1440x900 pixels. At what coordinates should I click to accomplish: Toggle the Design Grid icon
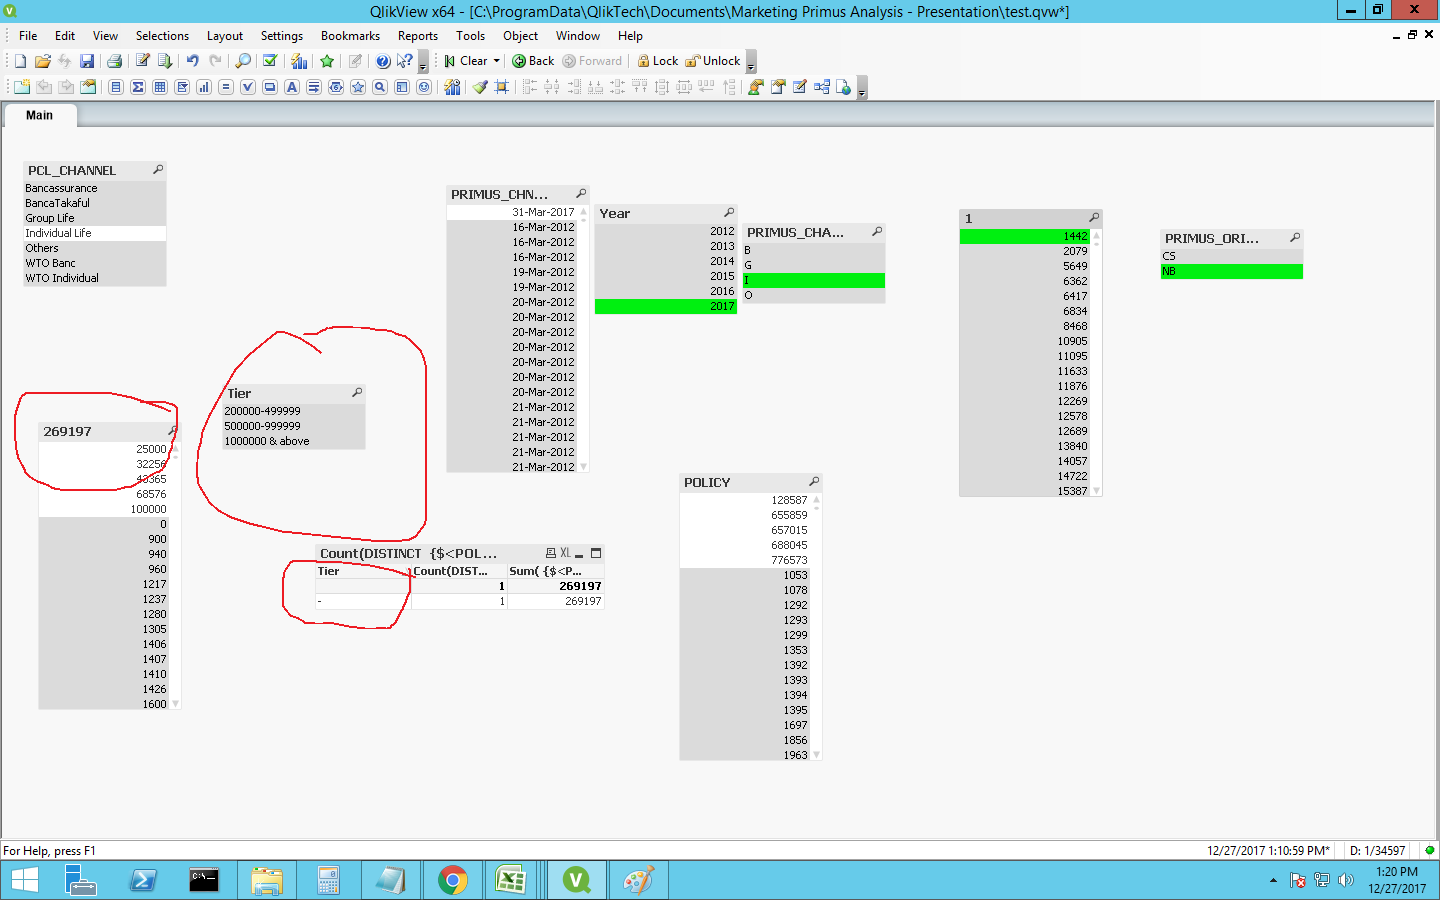click(502, 87)
